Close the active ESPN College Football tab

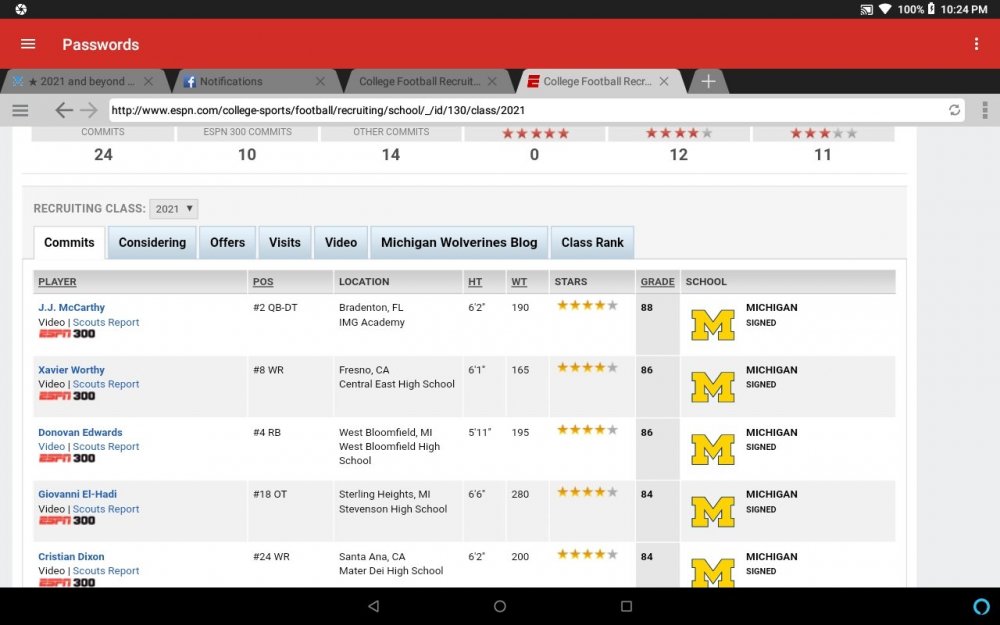coord(664,81)
